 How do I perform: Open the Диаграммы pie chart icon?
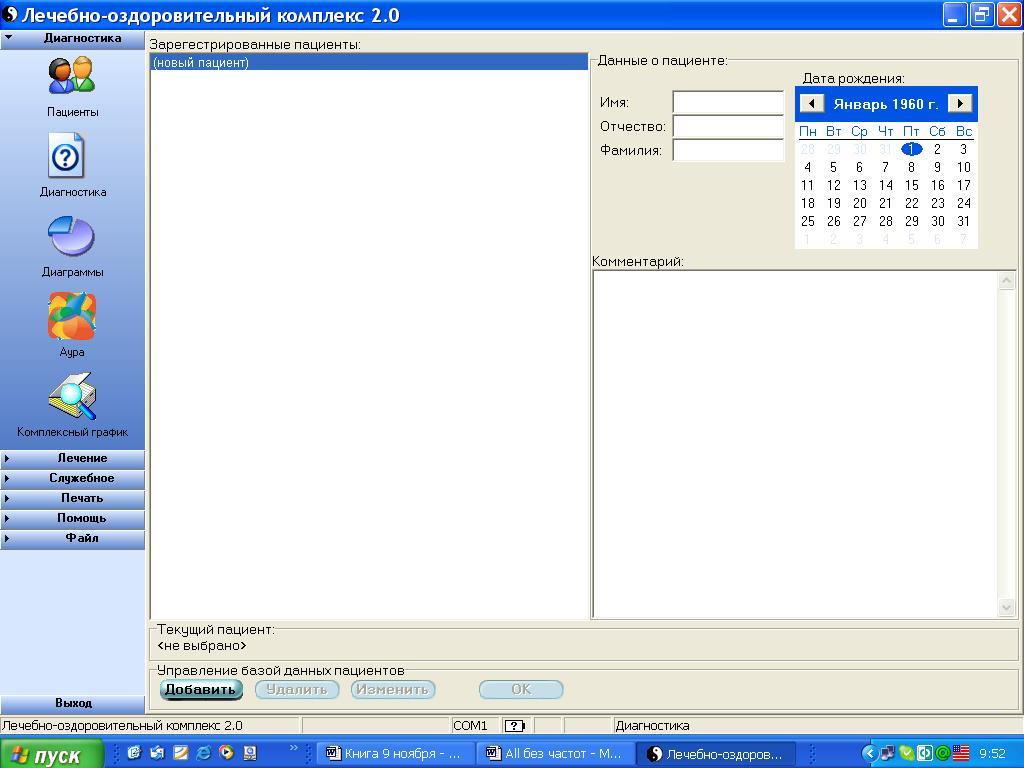(x=71, y=237)
